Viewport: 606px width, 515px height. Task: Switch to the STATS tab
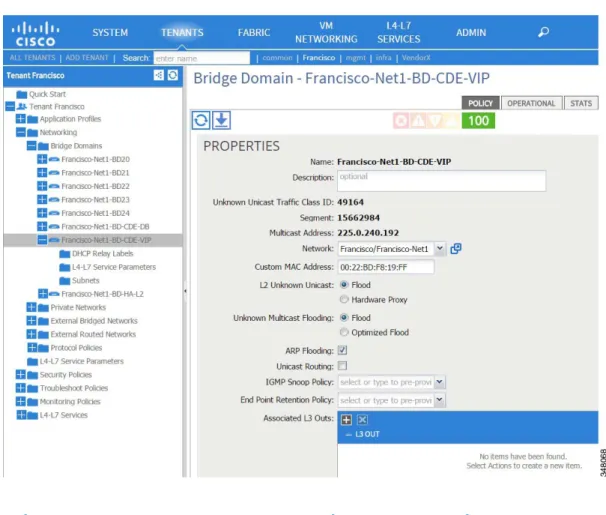(x=581, y=103)
